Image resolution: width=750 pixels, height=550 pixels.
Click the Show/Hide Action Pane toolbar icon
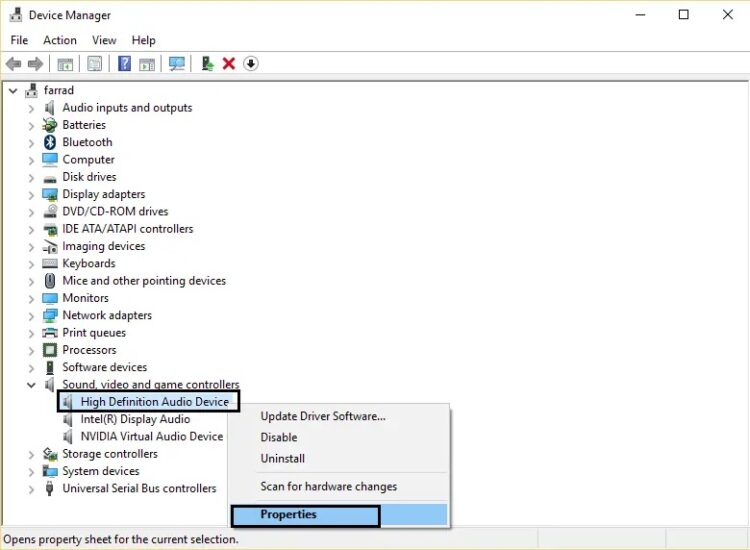[x=147, y=64]
